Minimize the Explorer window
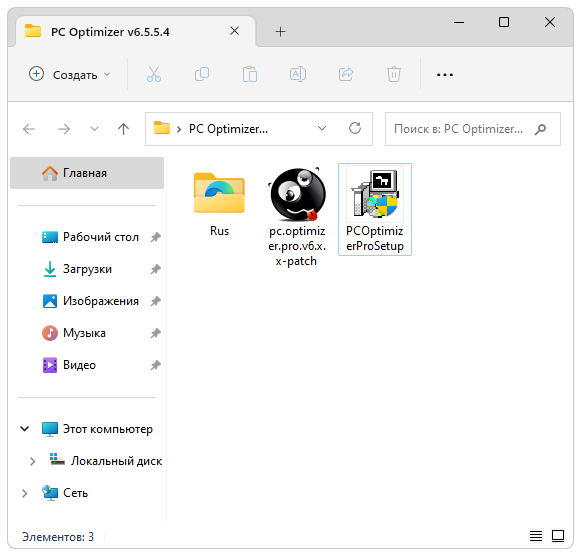577x555 pixels. (x=459, y=22)
